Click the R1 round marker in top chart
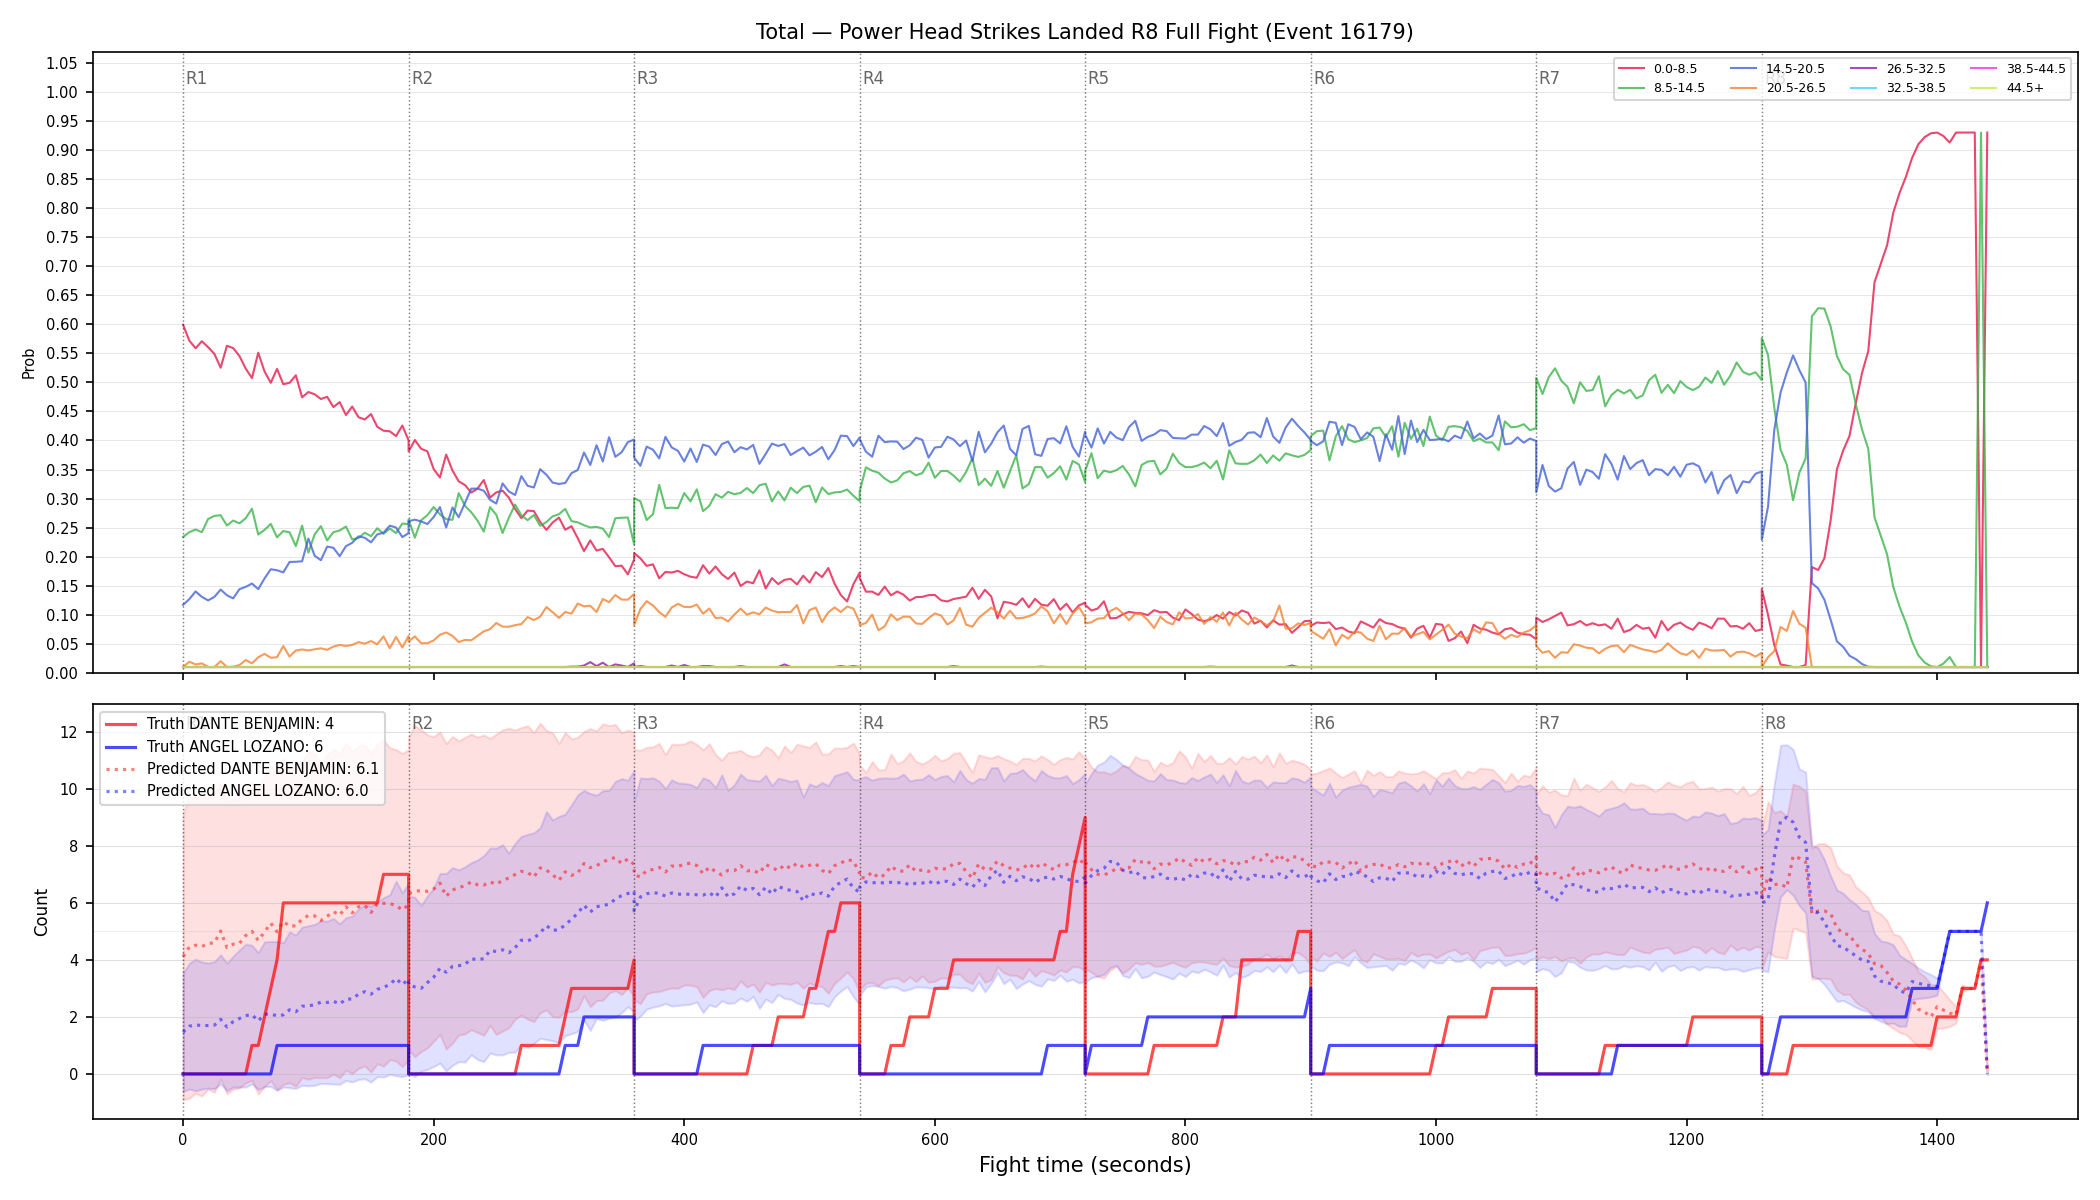Screen dimensions: 2100x1200 point(196,78)
